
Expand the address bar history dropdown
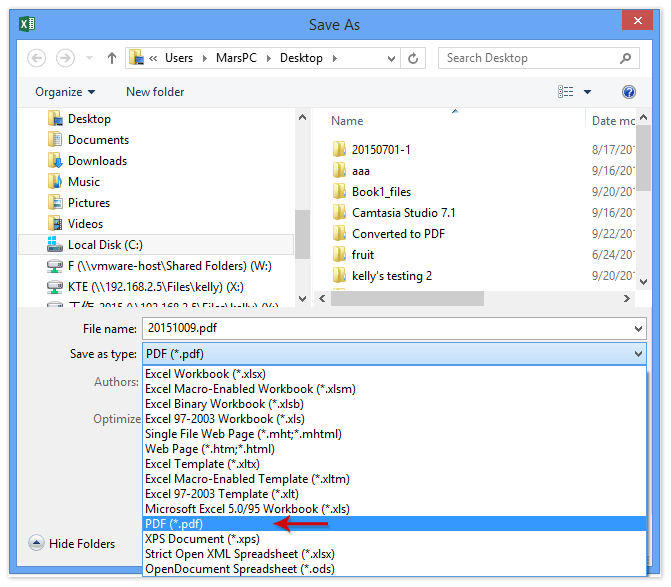point(391,58)
